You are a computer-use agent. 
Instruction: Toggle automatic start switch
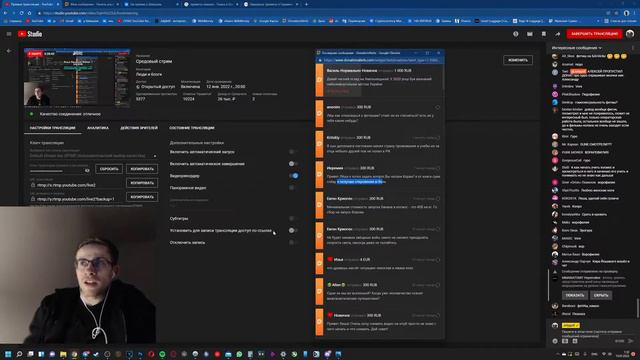293,152
